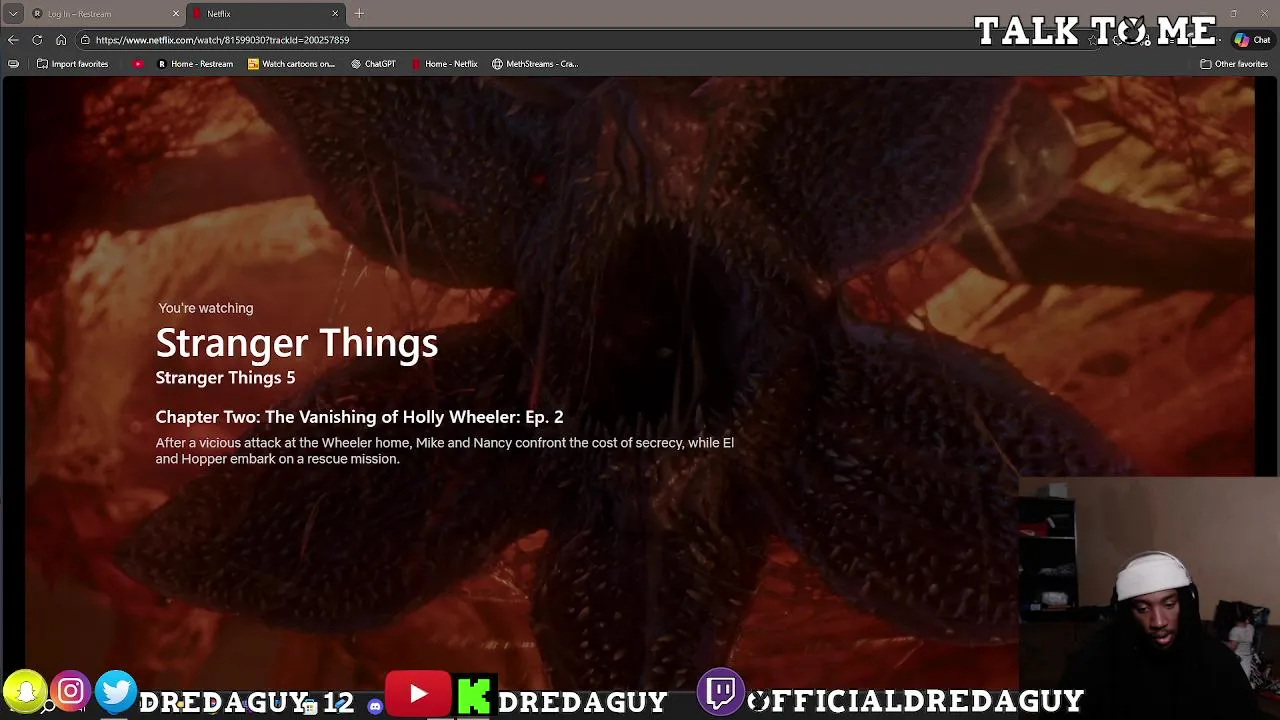Open a new browser tab
Image resolution: width=1280 pixels, height=720 pixels.
pyautogui.click(x=359, y=14)
